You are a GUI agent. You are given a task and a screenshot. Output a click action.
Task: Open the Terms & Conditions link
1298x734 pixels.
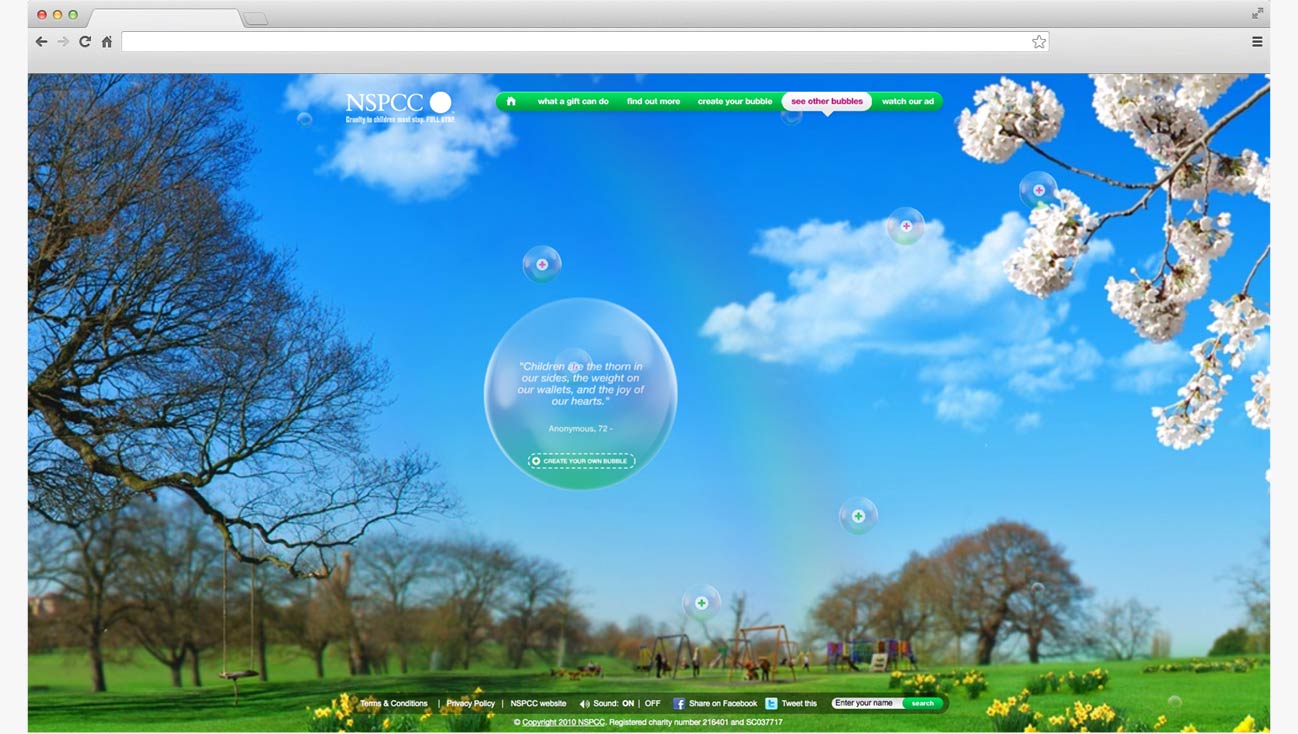tap(394, 704)
